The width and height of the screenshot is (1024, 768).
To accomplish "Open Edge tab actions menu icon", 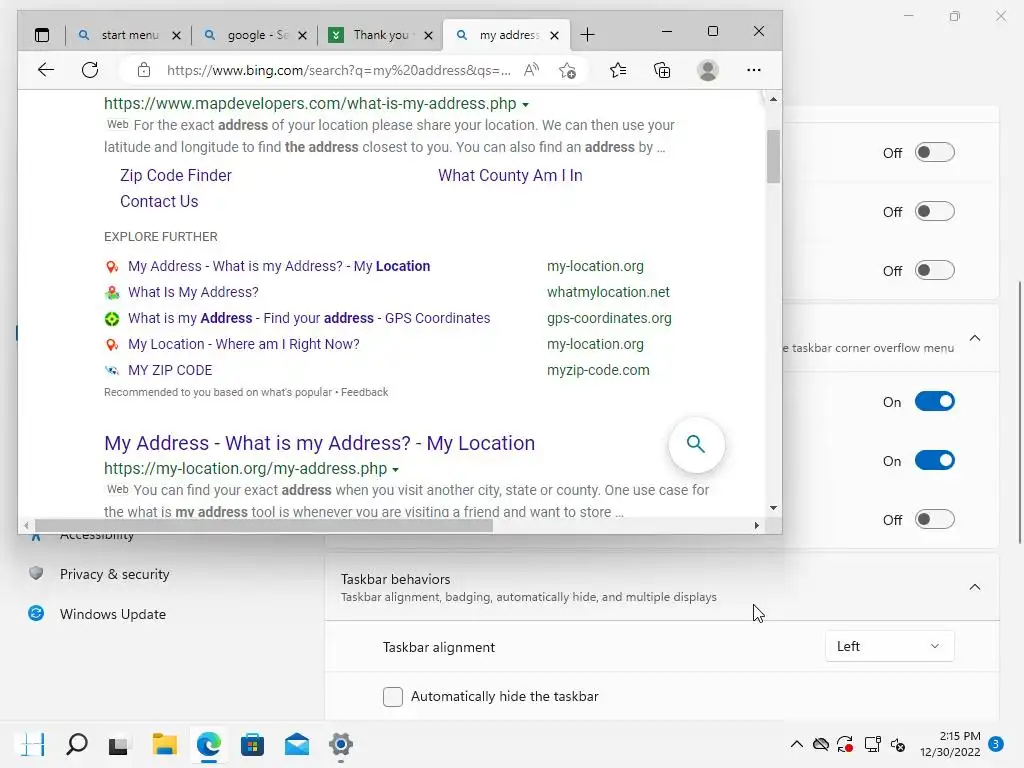I will point(42,35).
